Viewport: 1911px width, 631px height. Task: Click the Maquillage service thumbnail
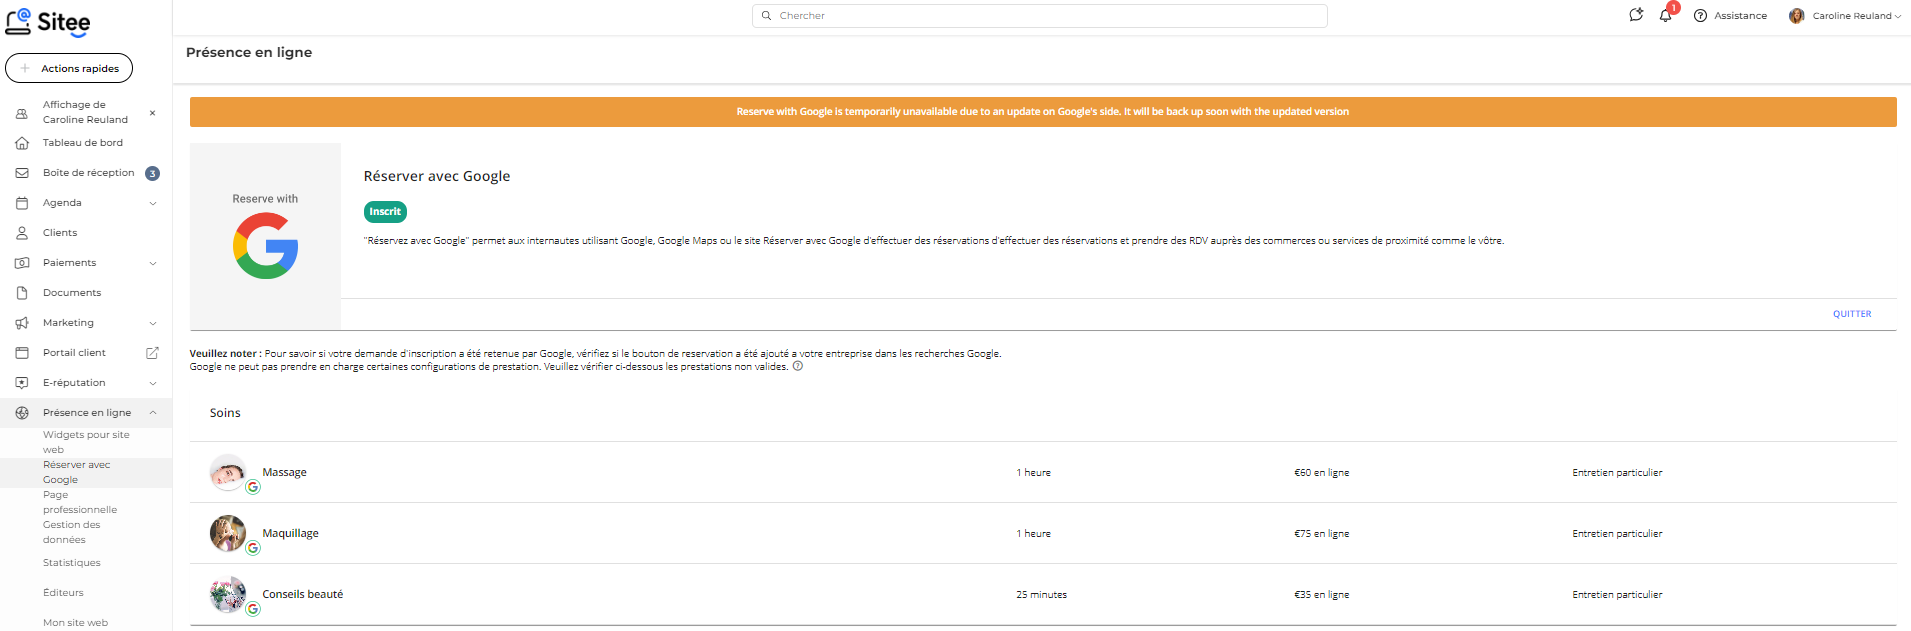[228, 533]
